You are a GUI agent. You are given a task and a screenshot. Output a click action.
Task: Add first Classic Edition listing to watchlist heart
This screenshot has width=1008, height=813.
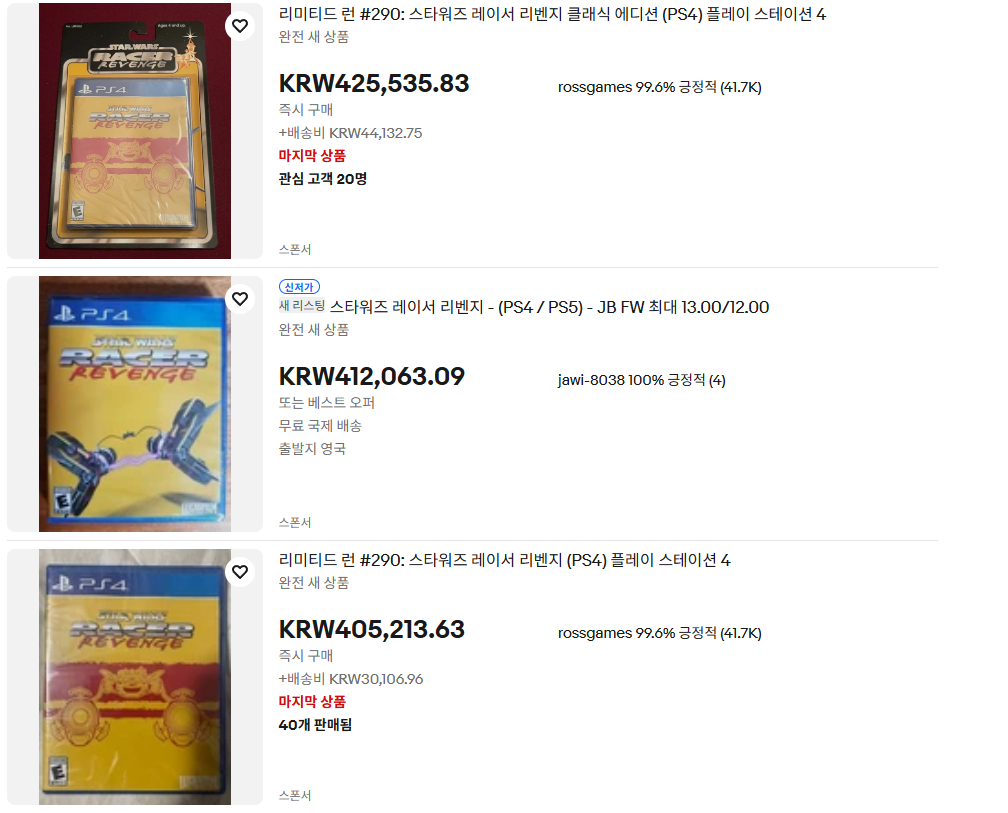(240, 26)
